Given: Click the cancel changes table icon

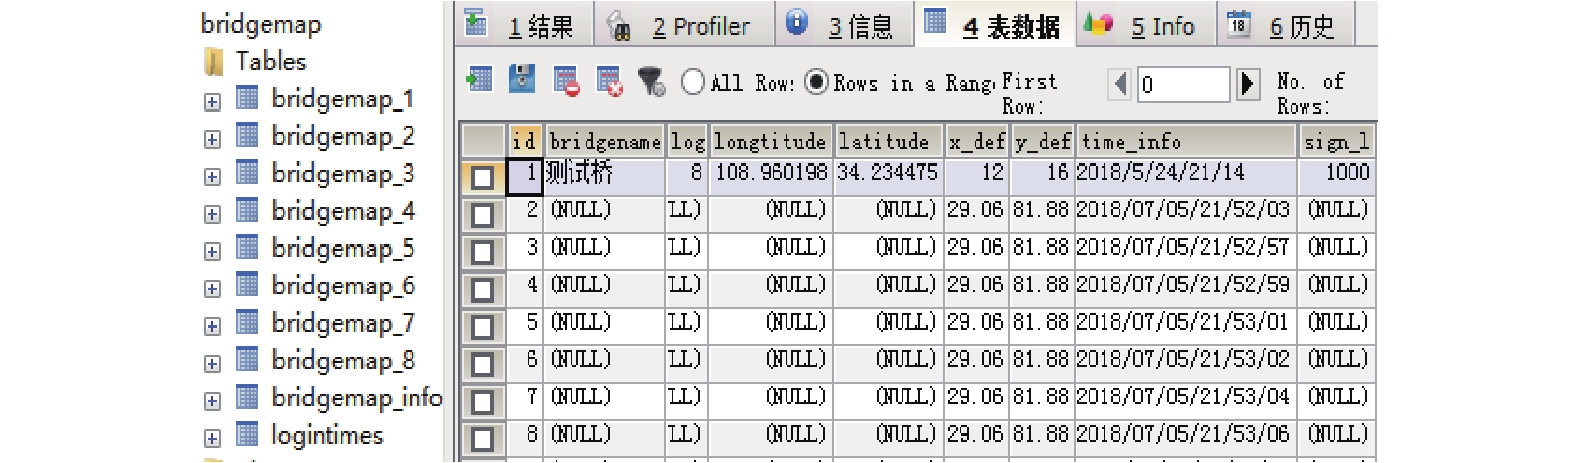Looking at the screenshot, I should 609,81.
